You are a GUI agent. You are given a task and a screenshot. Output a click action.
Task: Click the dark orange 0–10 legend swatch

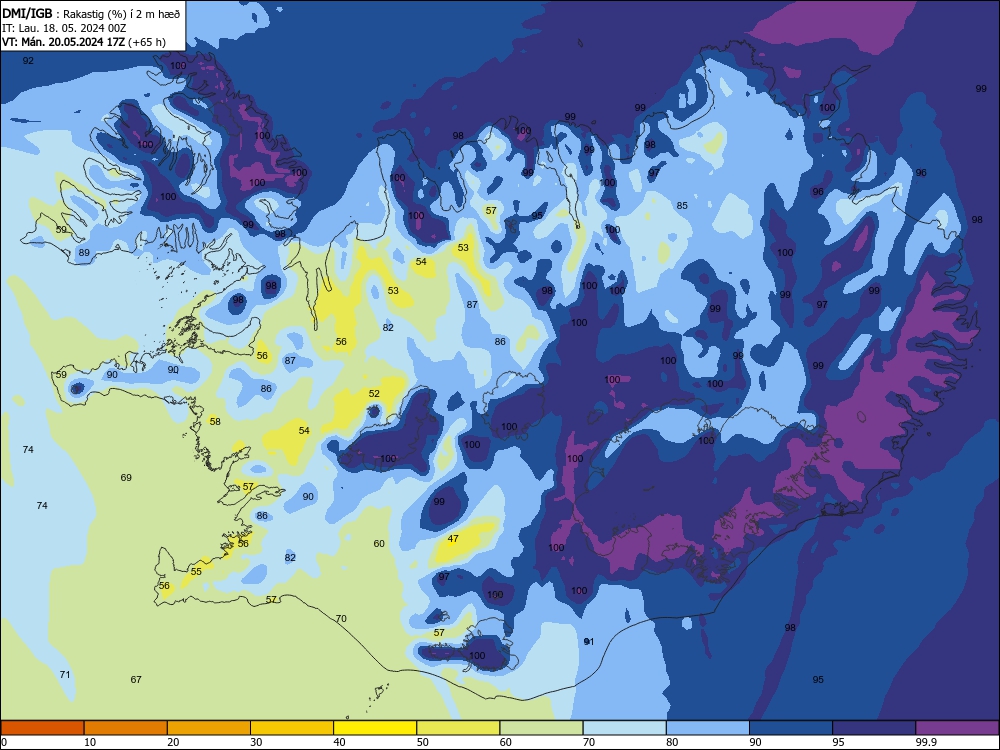coord(42,728)
